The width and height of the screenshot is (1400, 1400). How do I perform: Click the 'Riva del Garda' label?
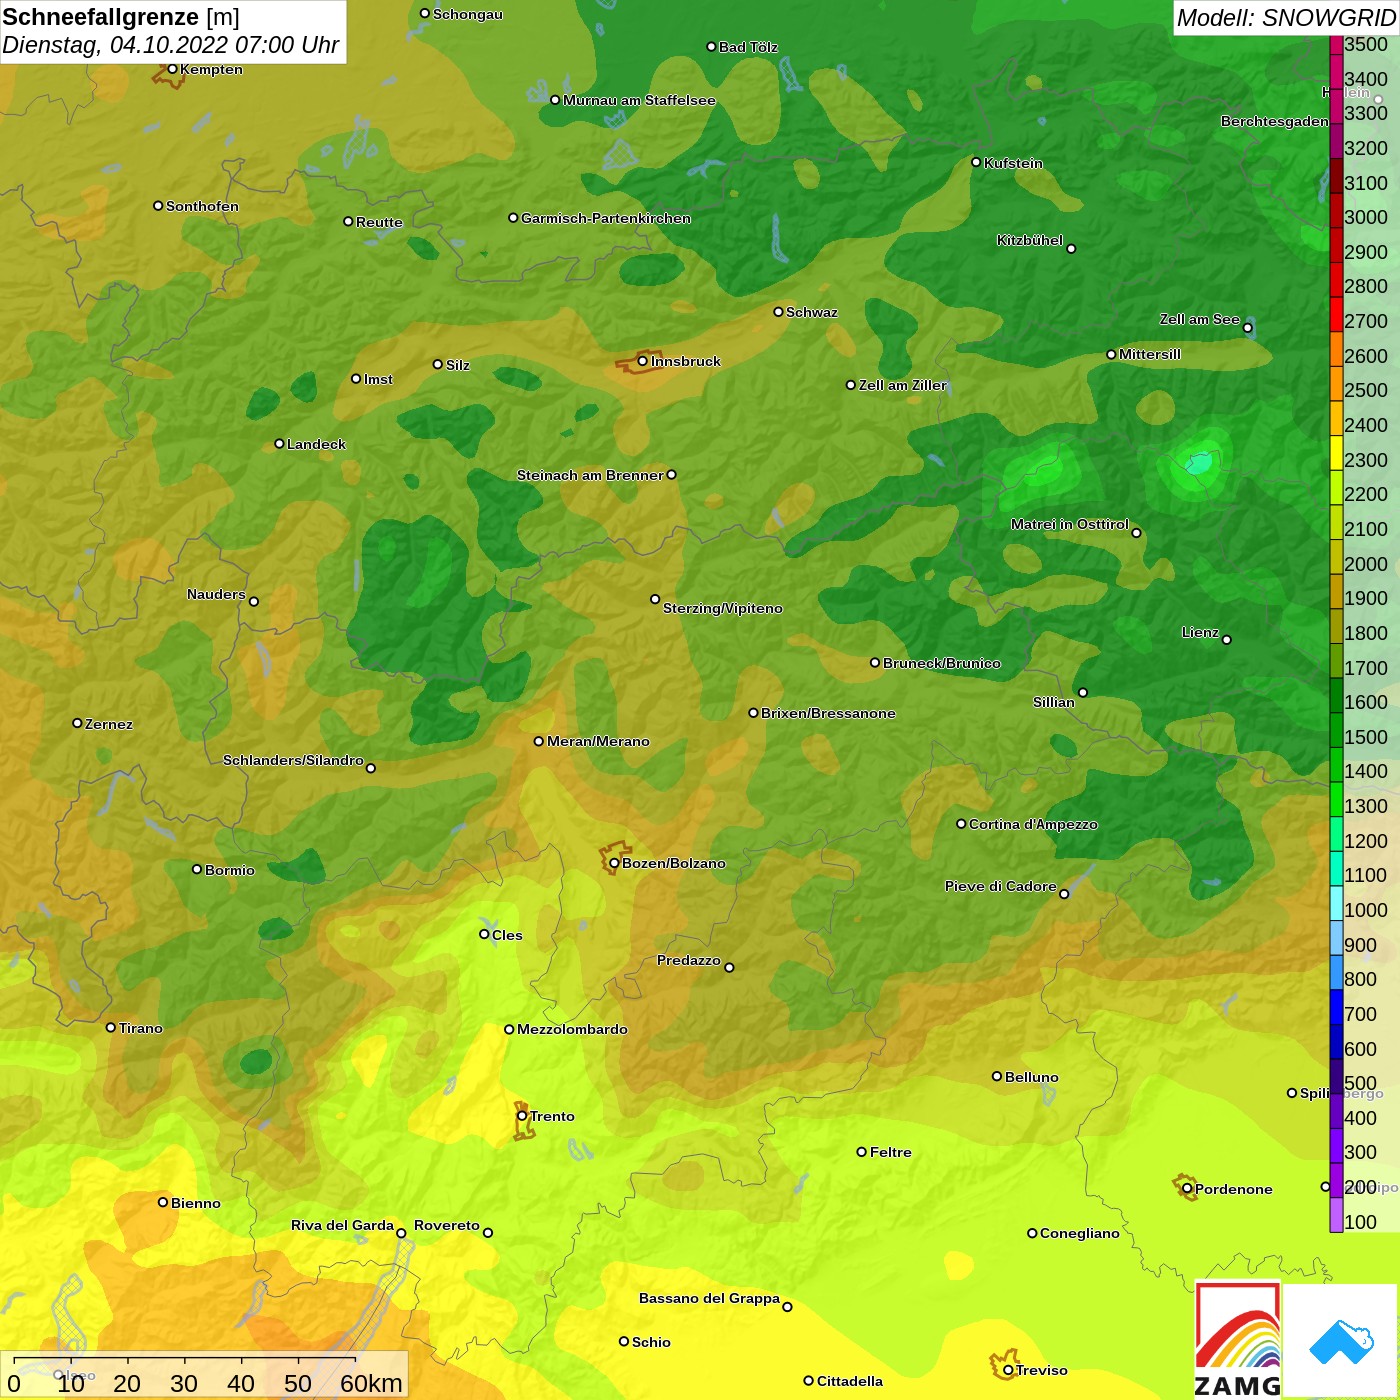[342, 1225]
